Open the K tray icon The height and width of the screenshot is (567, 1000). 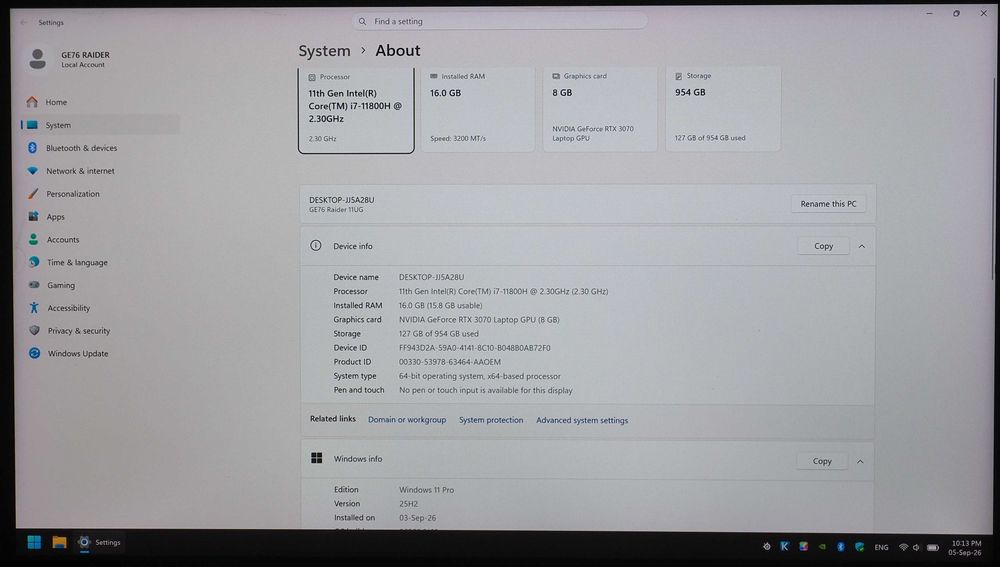tap(784, 547)
